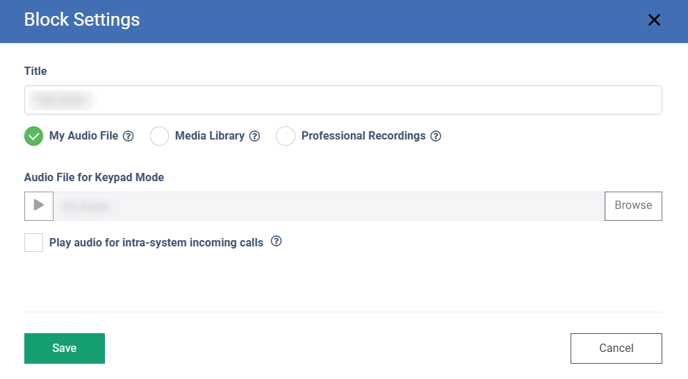Click the Play audio for intra-system label text
The image size is (688, 379).
[156, 243]
